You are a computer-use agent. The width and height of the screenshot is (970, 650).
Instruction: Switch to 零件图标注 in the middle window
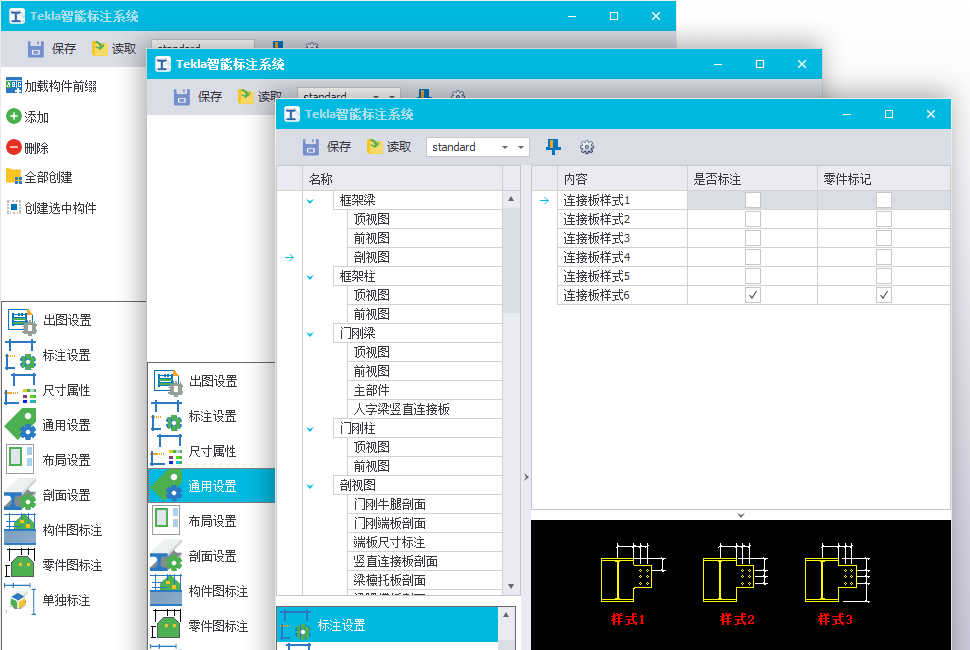tap(212, 626)
